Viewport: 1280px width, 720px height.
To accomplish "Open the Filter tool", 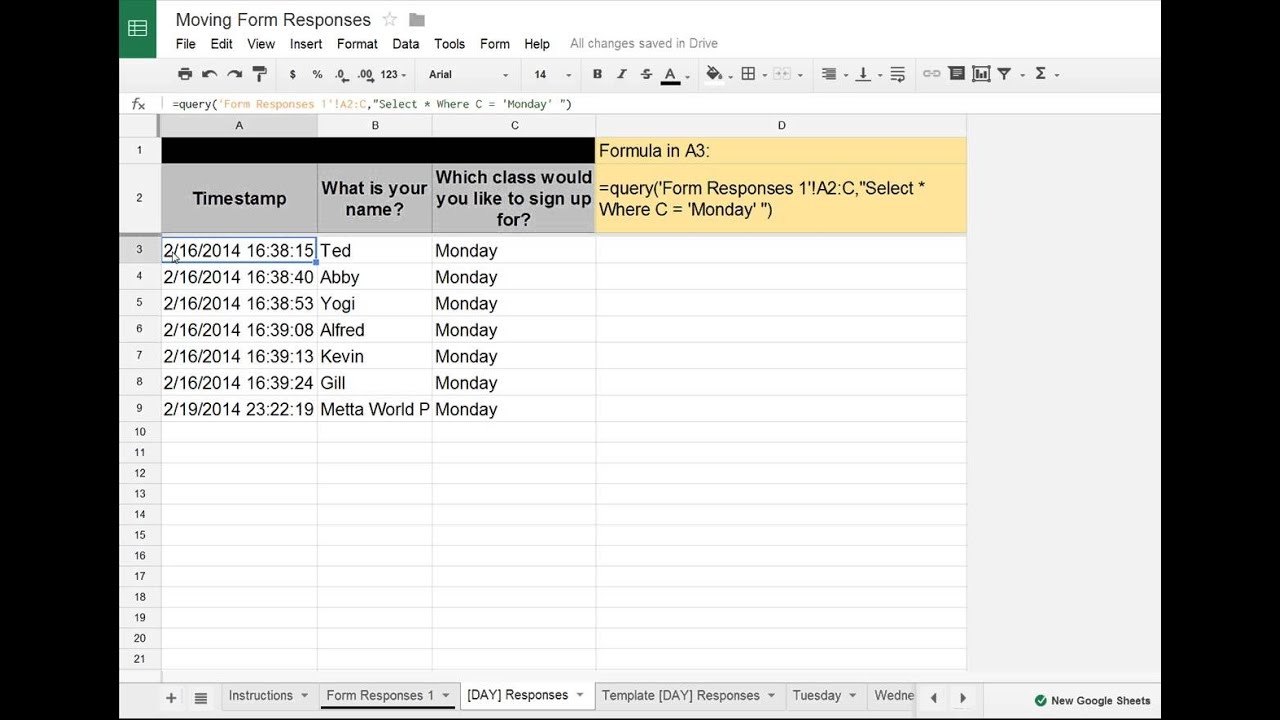I will [x=1004, y=74].
